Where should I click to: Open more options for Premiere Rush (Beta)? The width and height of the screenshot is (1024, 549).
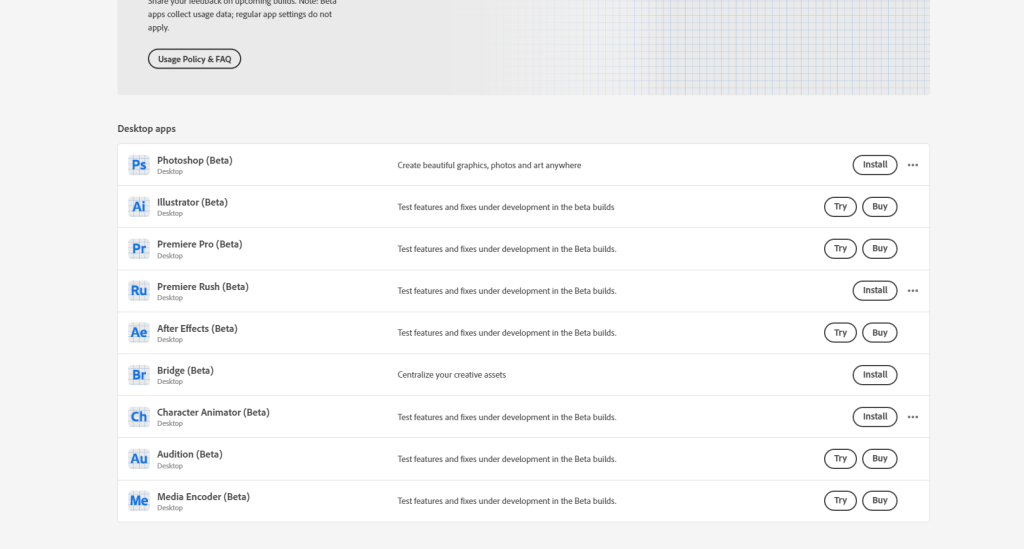pos(912,291)
